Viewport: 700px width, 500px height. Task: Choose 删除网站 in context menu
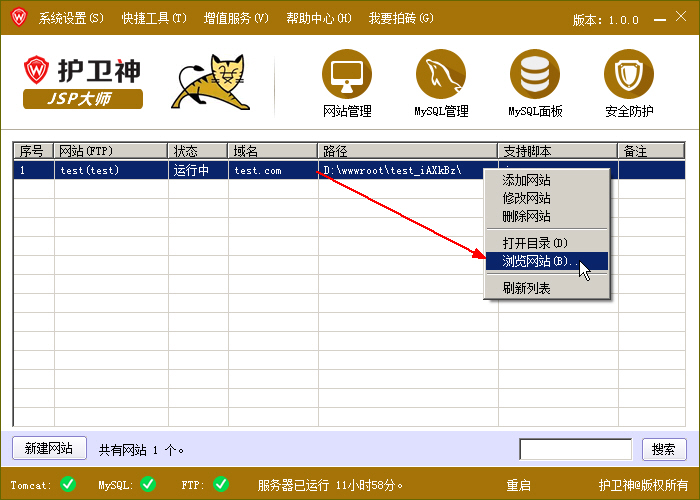(x=547, y=217)
